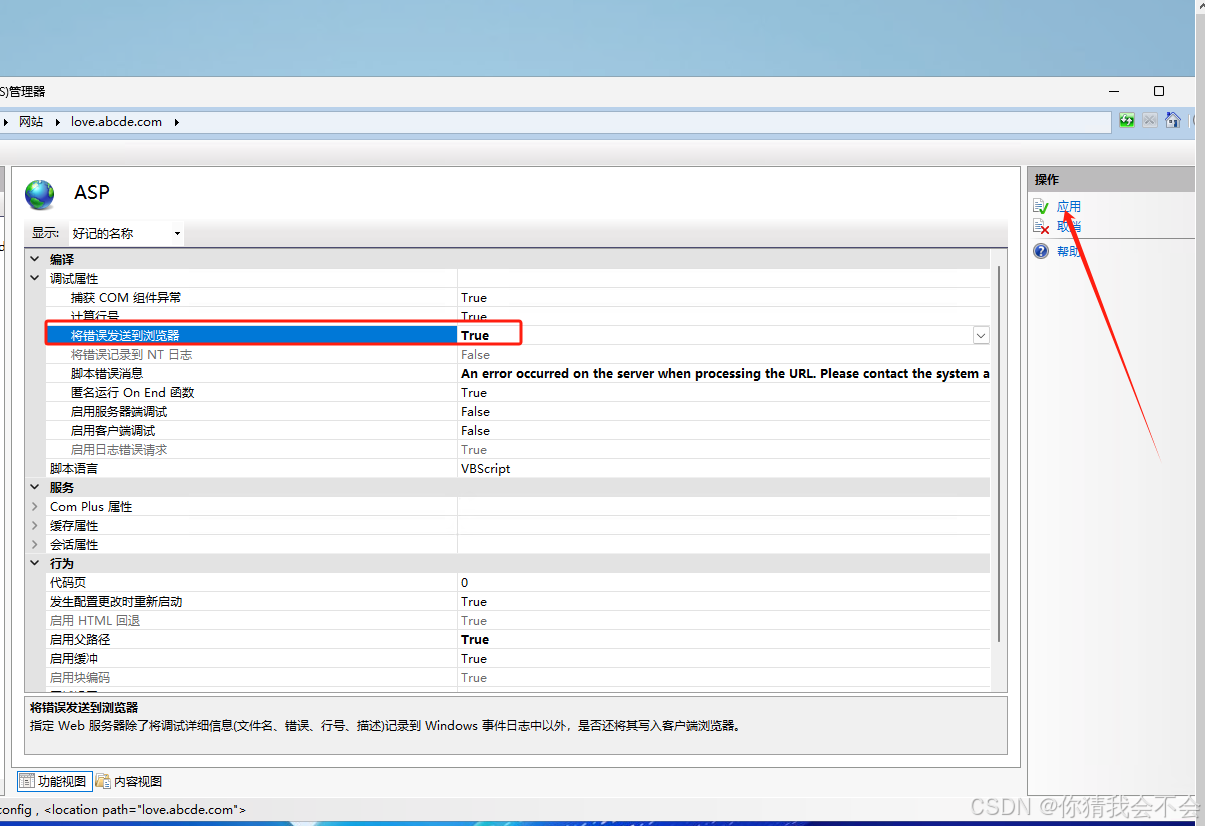Select 匿名运行 On End 函数 property

[132, 392]
